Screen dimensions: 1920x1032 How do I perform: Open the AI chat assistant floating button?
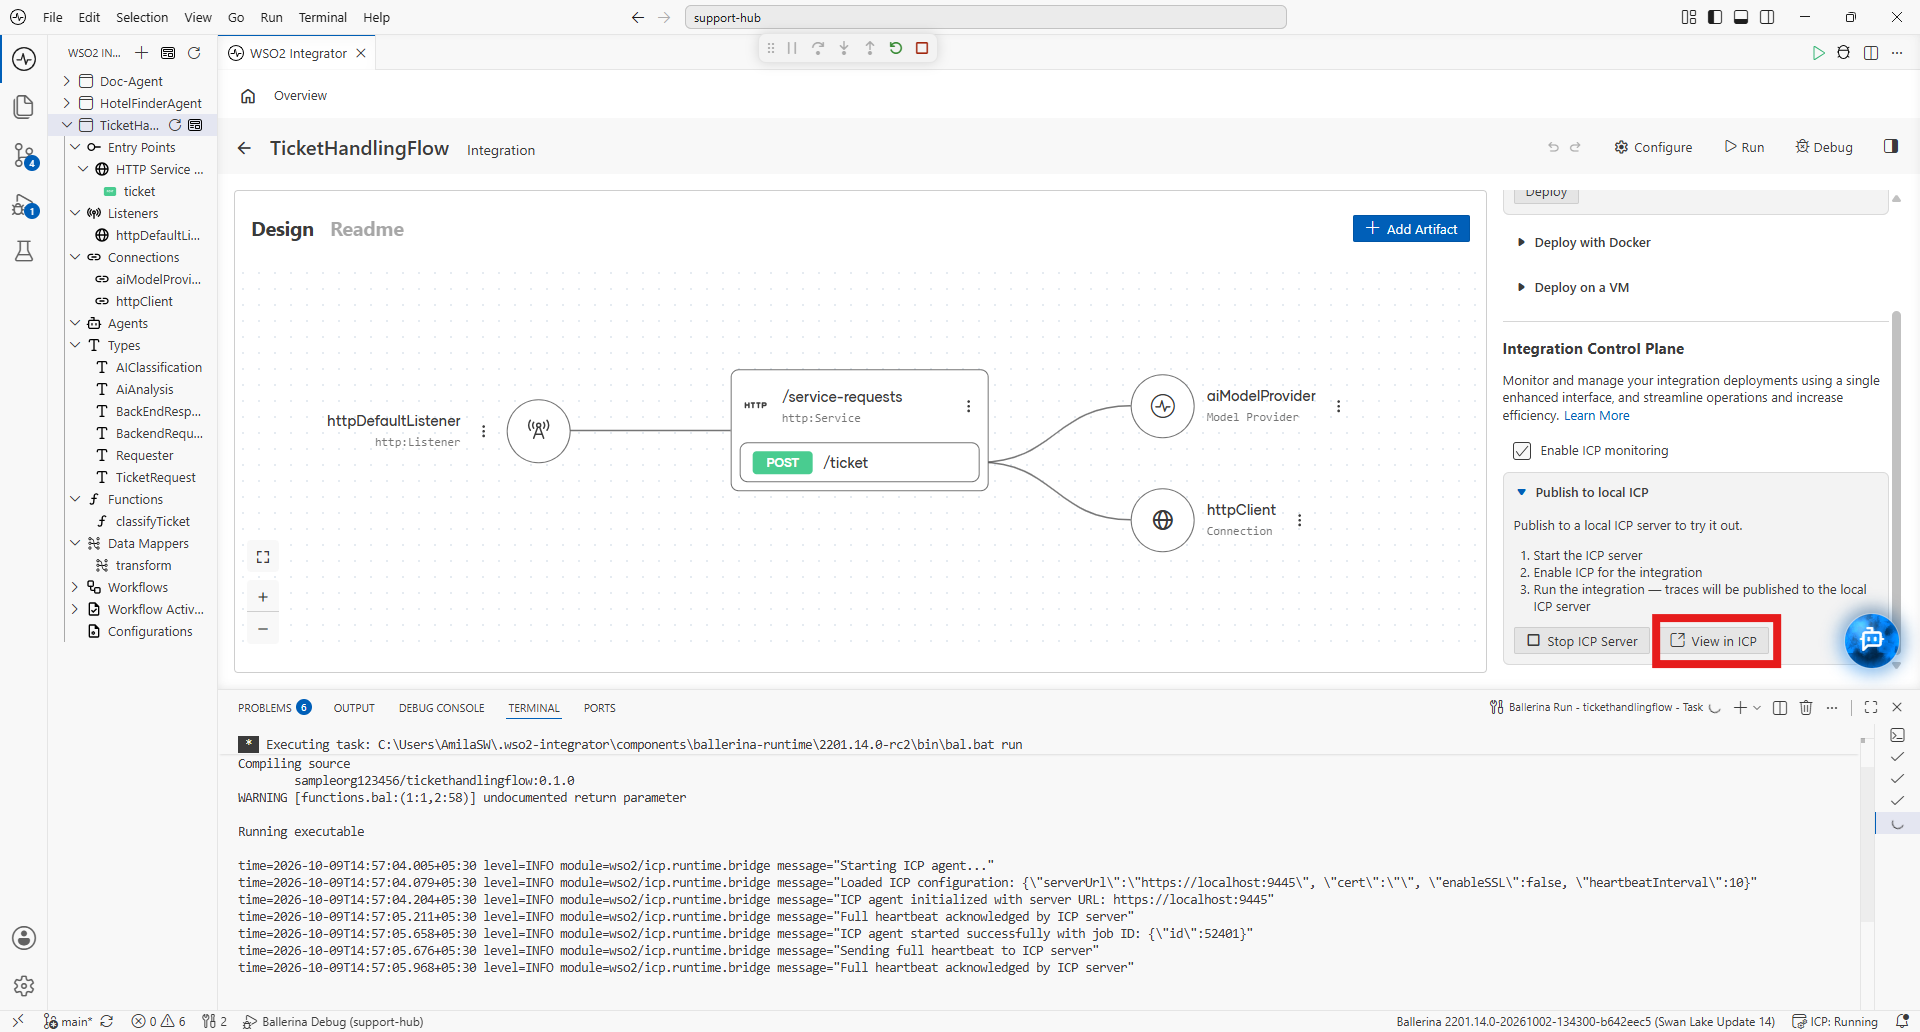click(x=1871, y=640)
